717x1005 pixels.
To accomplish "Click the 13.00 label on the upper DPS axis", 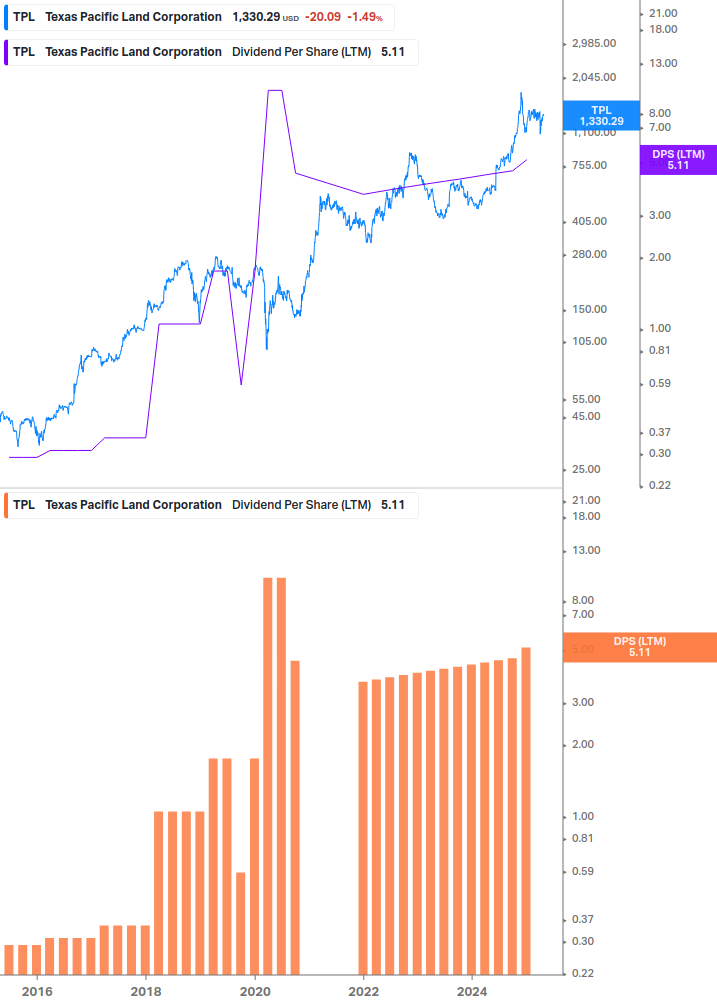I will (x=663, y=63).
